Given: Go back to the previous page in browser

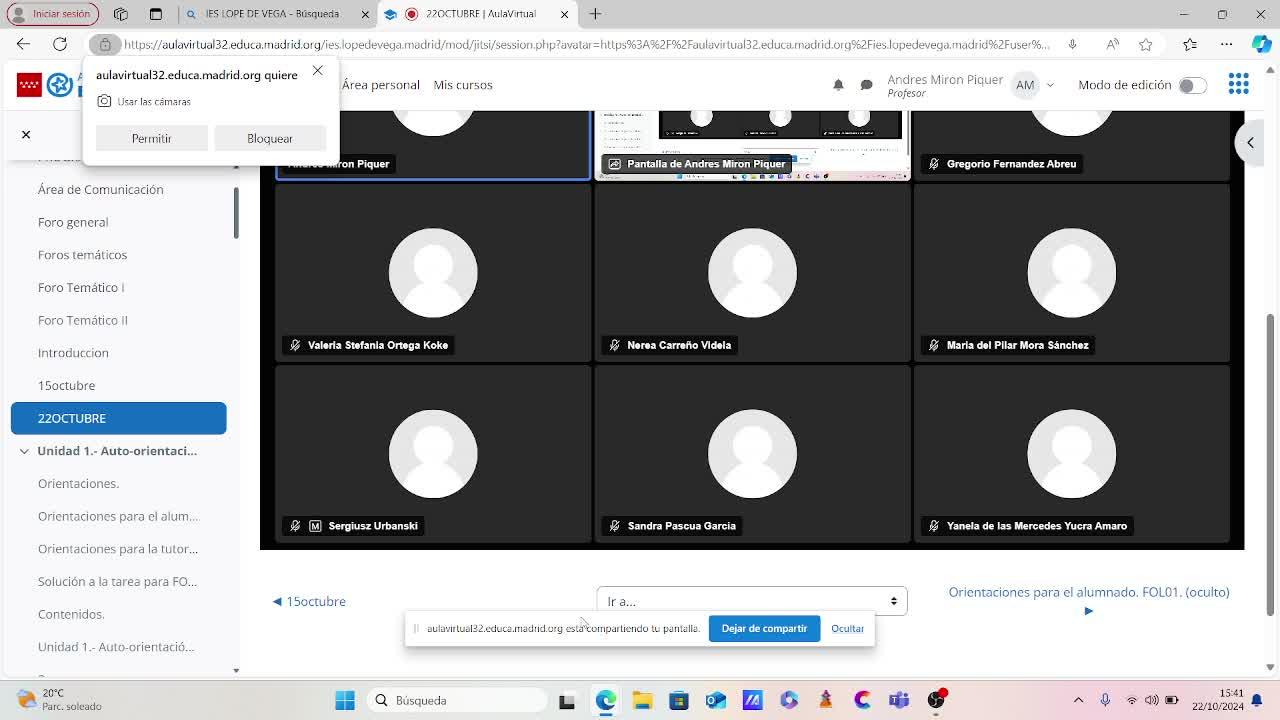Looking at the screenshot, I should 23,44.
